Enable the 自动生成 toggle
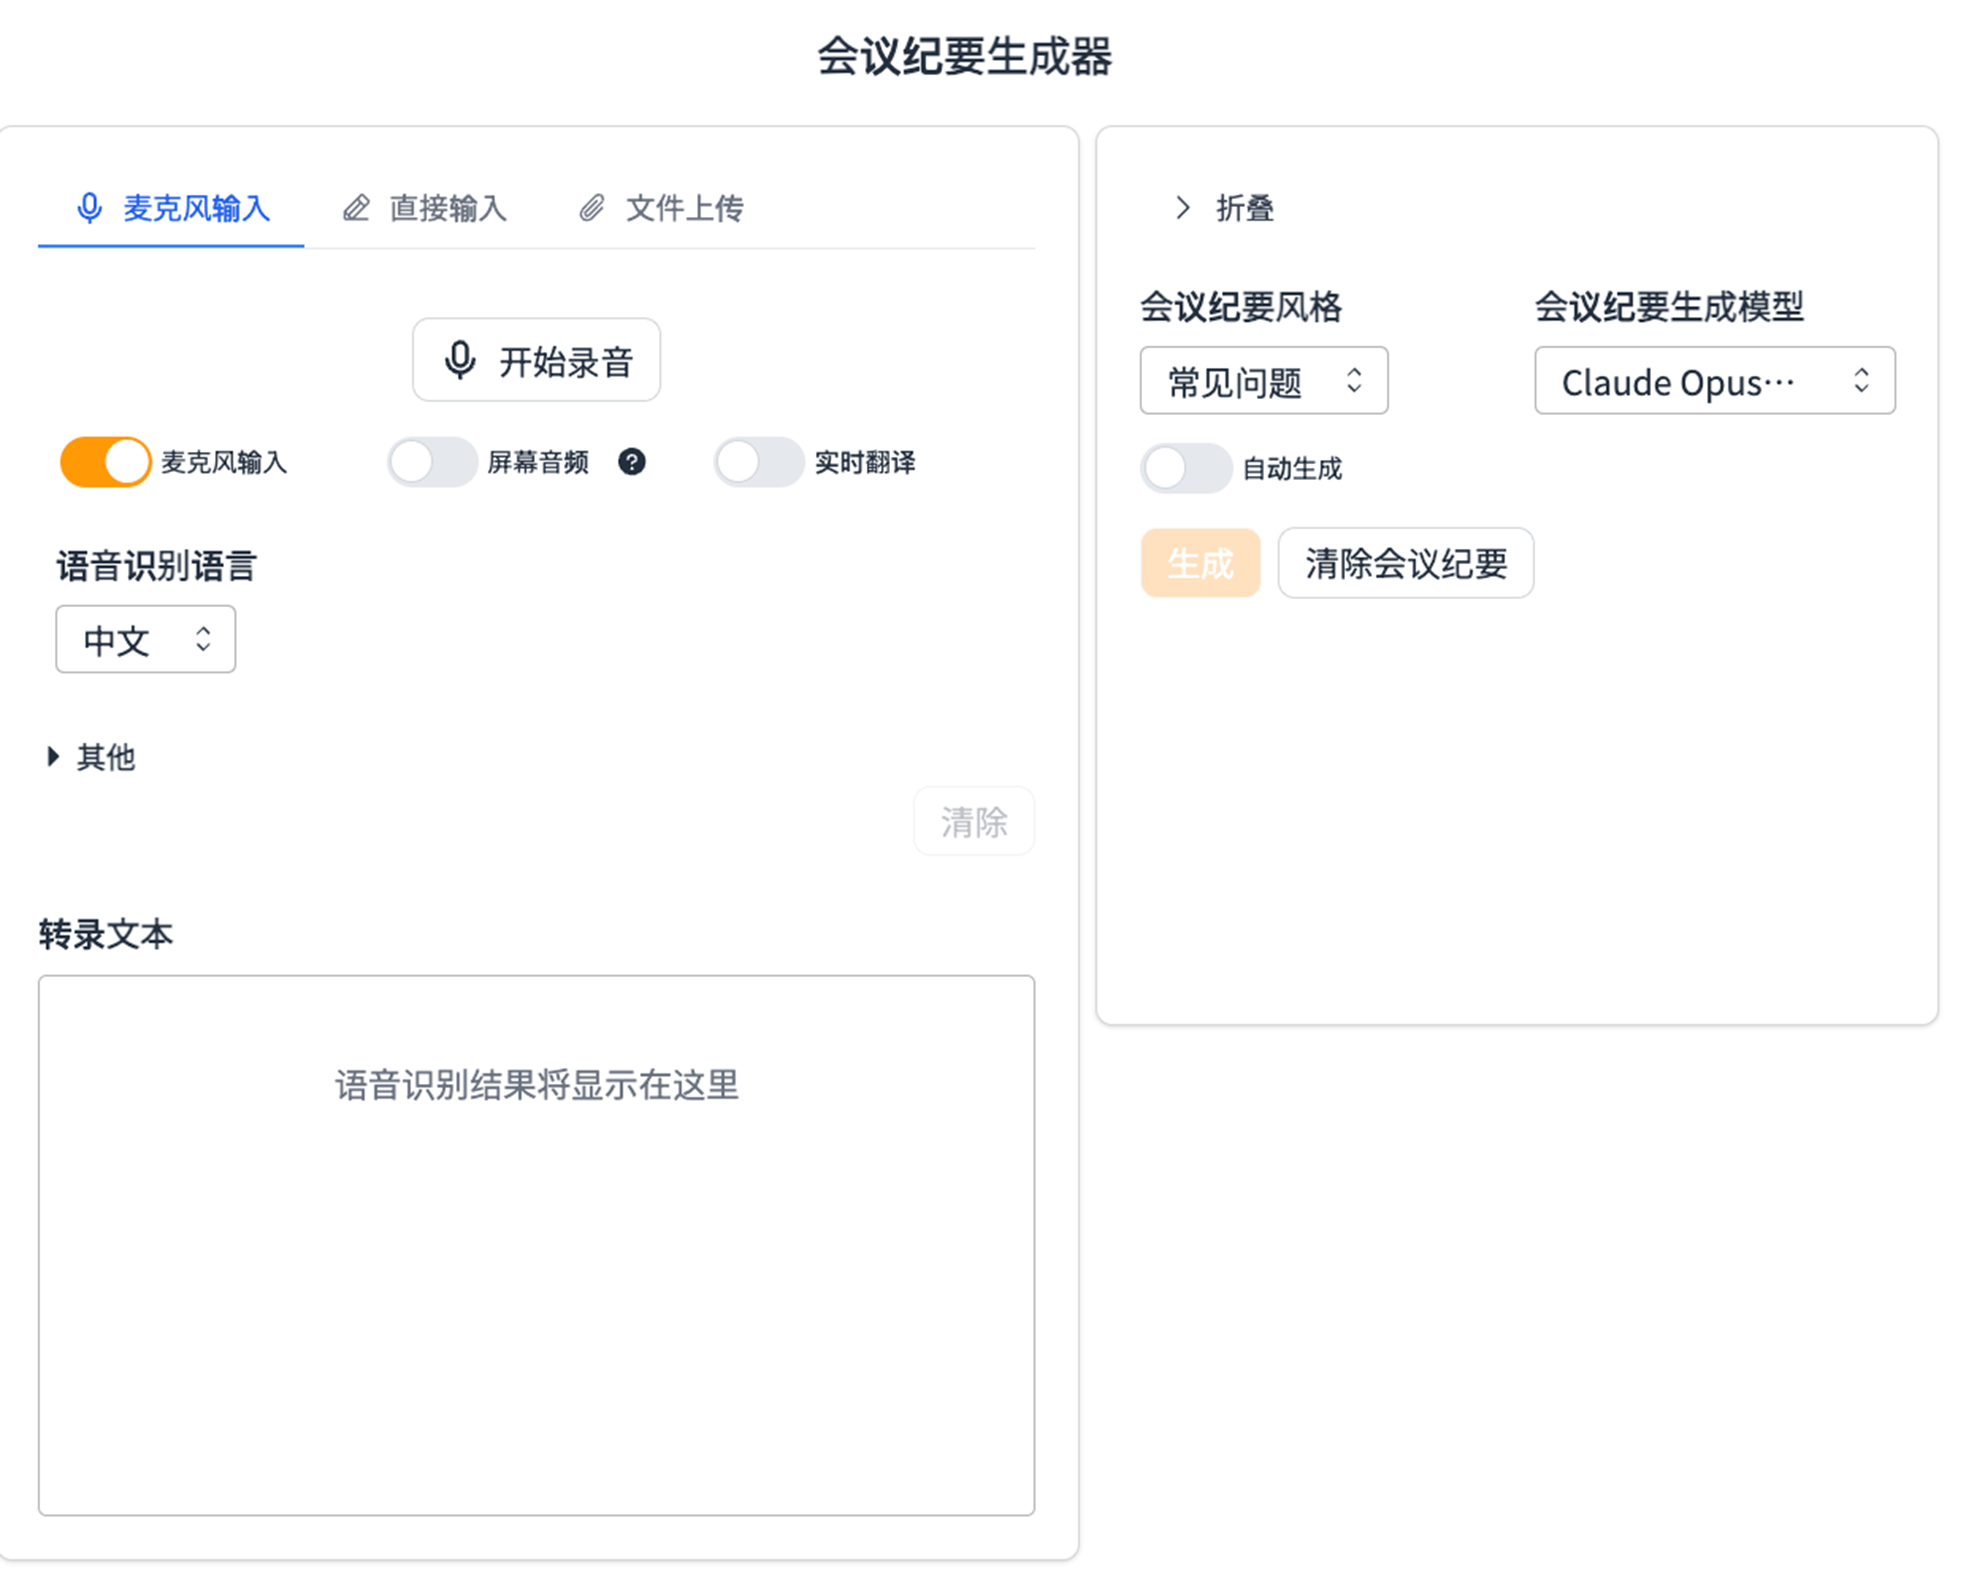 (1186, 468)
